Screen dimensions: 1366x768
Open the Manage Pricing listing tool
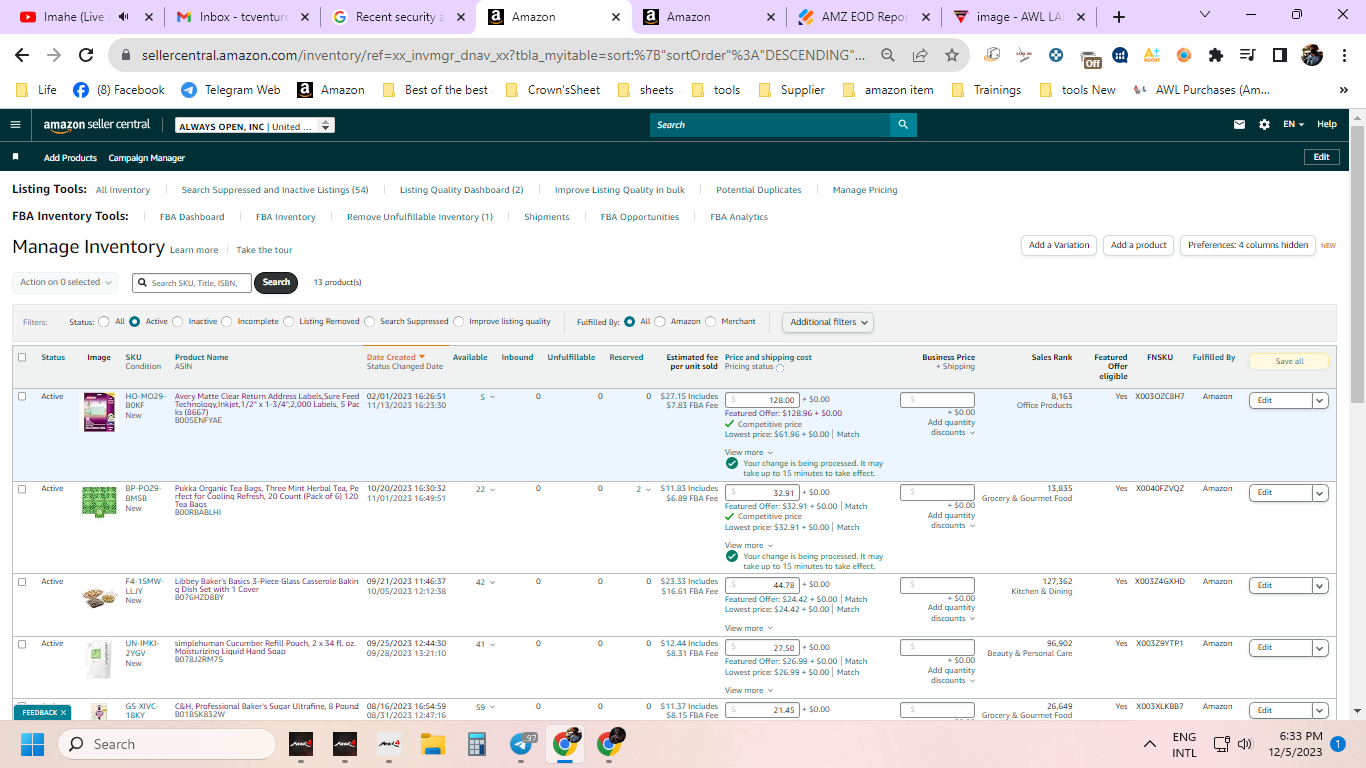click(865, 190)
